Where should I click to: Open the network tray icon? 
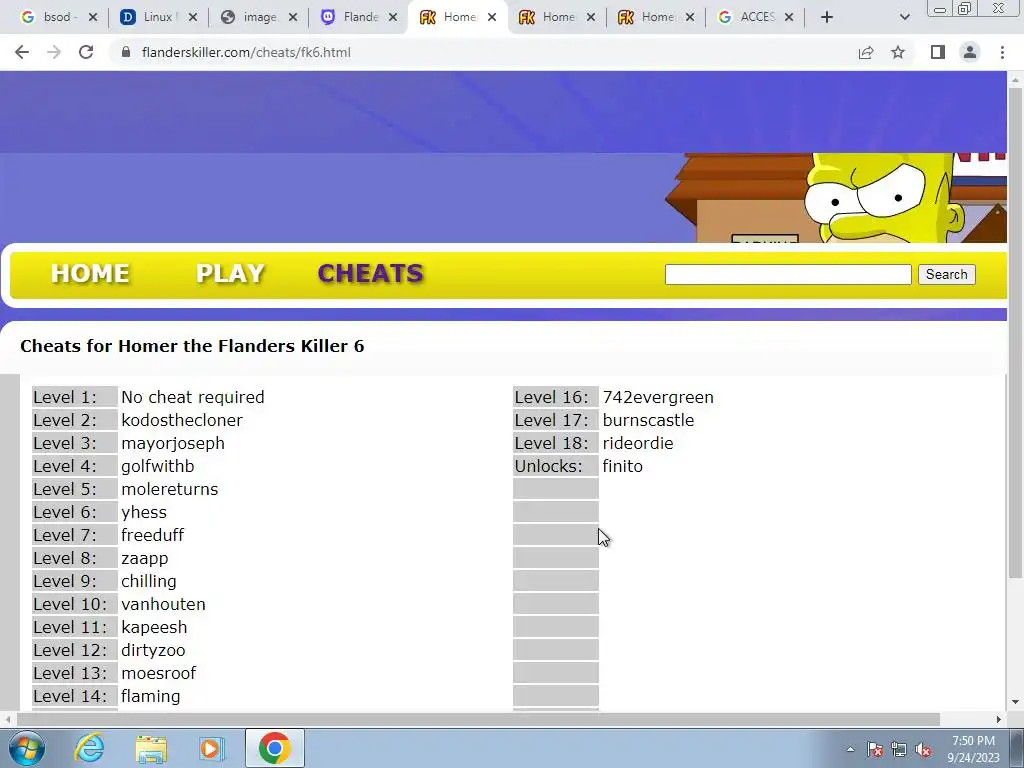[x=899, y=749]
